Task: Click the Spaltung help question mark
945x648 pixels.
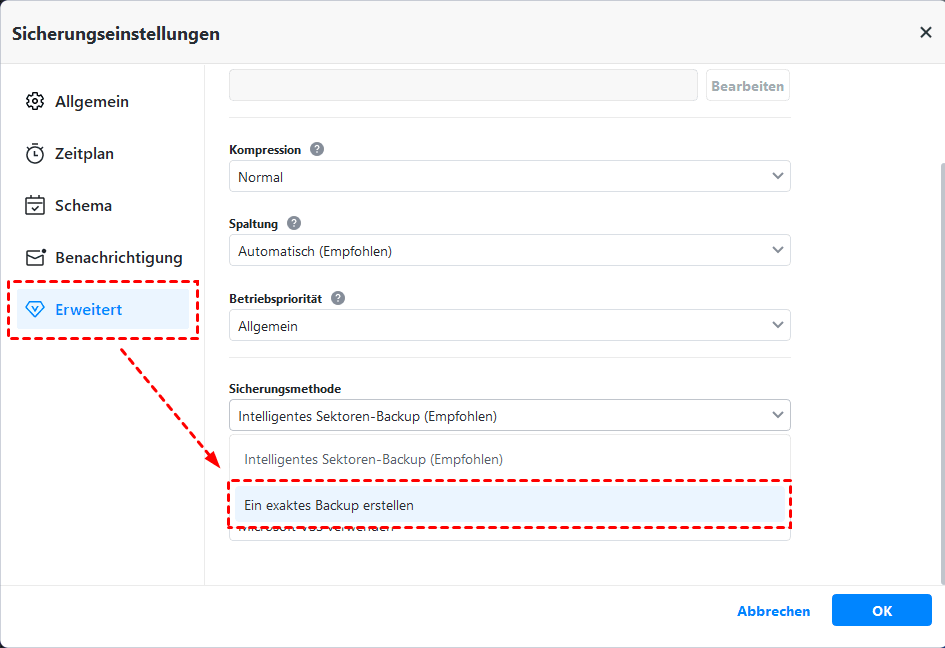Action: [x=294, y=223]
